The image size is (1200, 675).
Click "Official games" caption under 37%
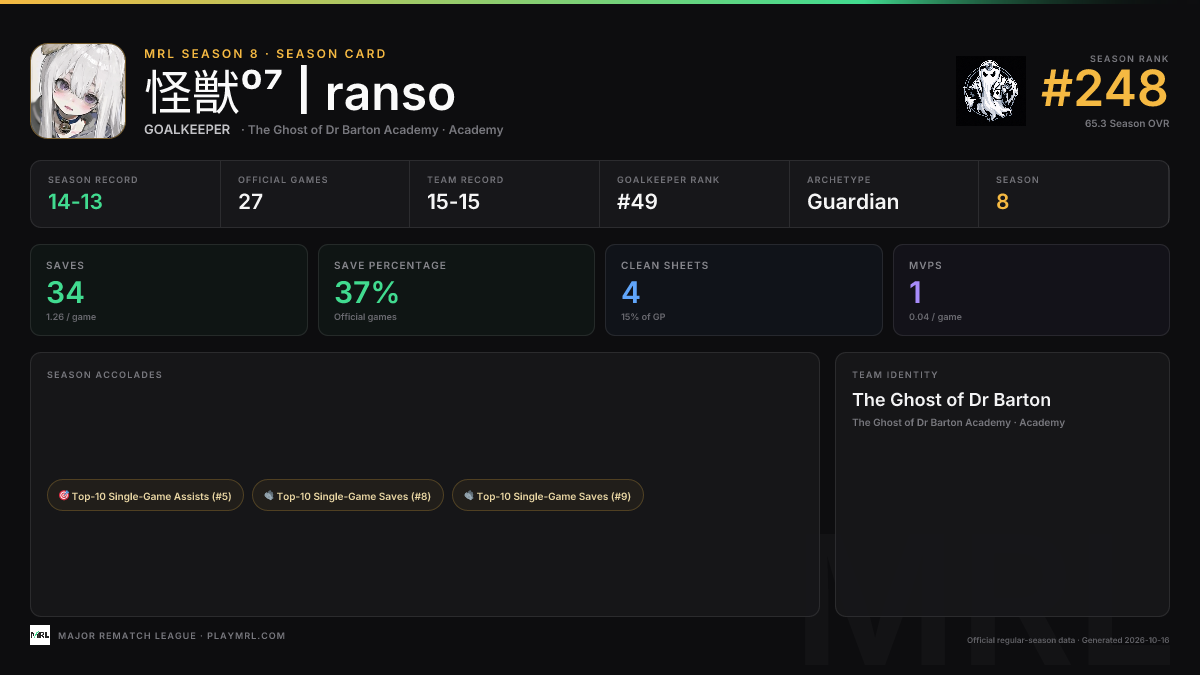[365, 317]
